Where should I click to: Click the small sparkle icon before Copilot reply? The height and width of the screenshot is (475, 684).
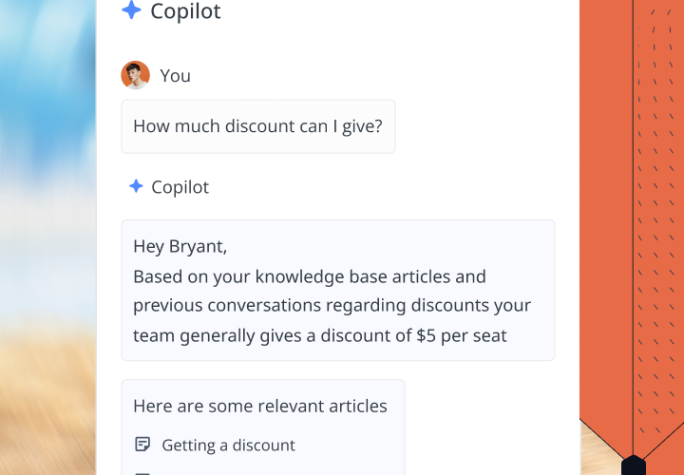coord(136,186)
